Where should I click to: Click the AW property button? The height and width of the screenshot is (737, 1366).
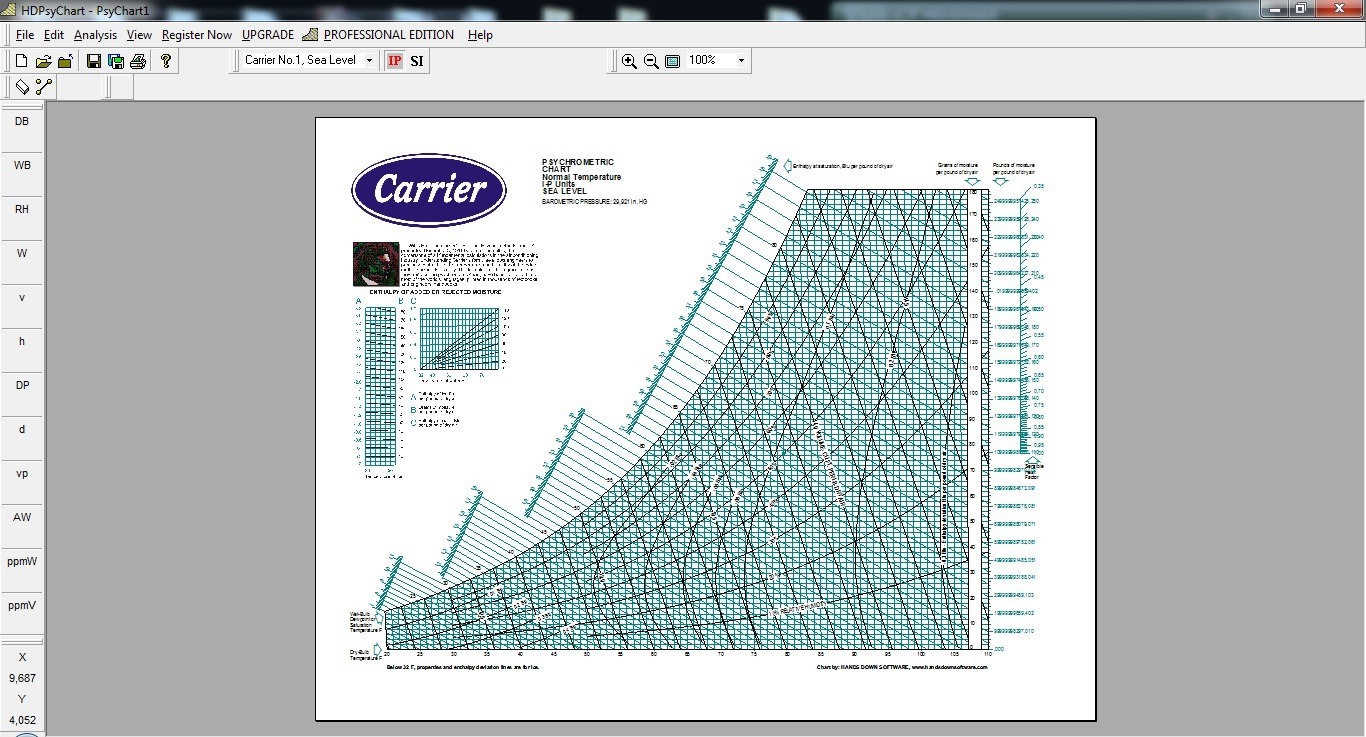coord(22,518)
